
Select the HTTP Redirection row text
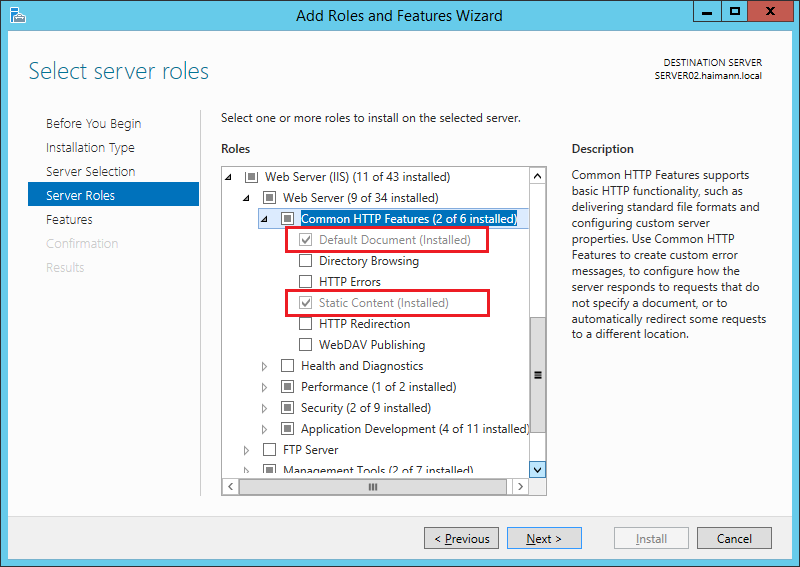click(x=364, y=324)
